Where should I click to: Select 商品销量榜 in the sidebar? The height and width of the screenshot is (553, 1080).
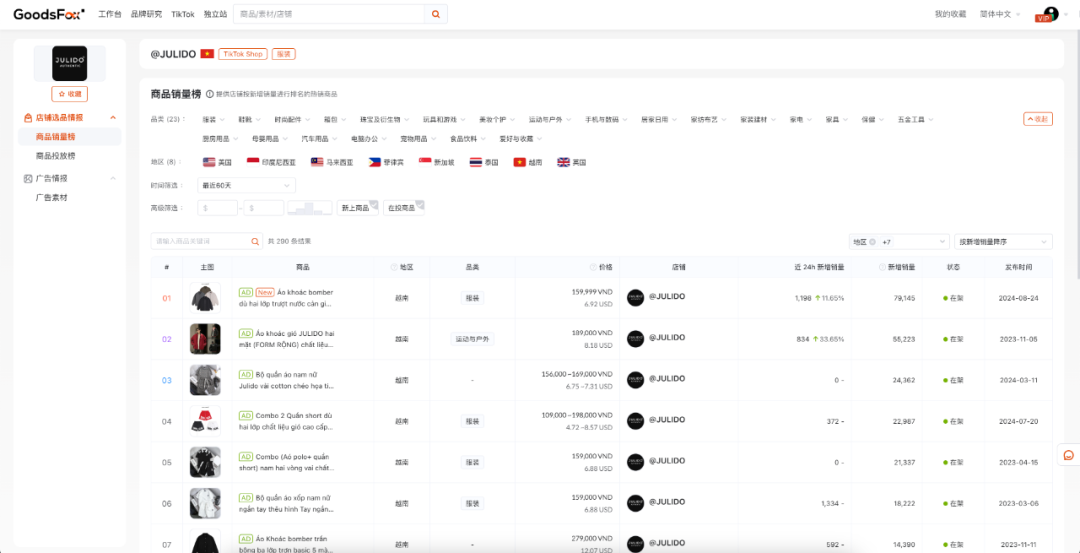70,137
